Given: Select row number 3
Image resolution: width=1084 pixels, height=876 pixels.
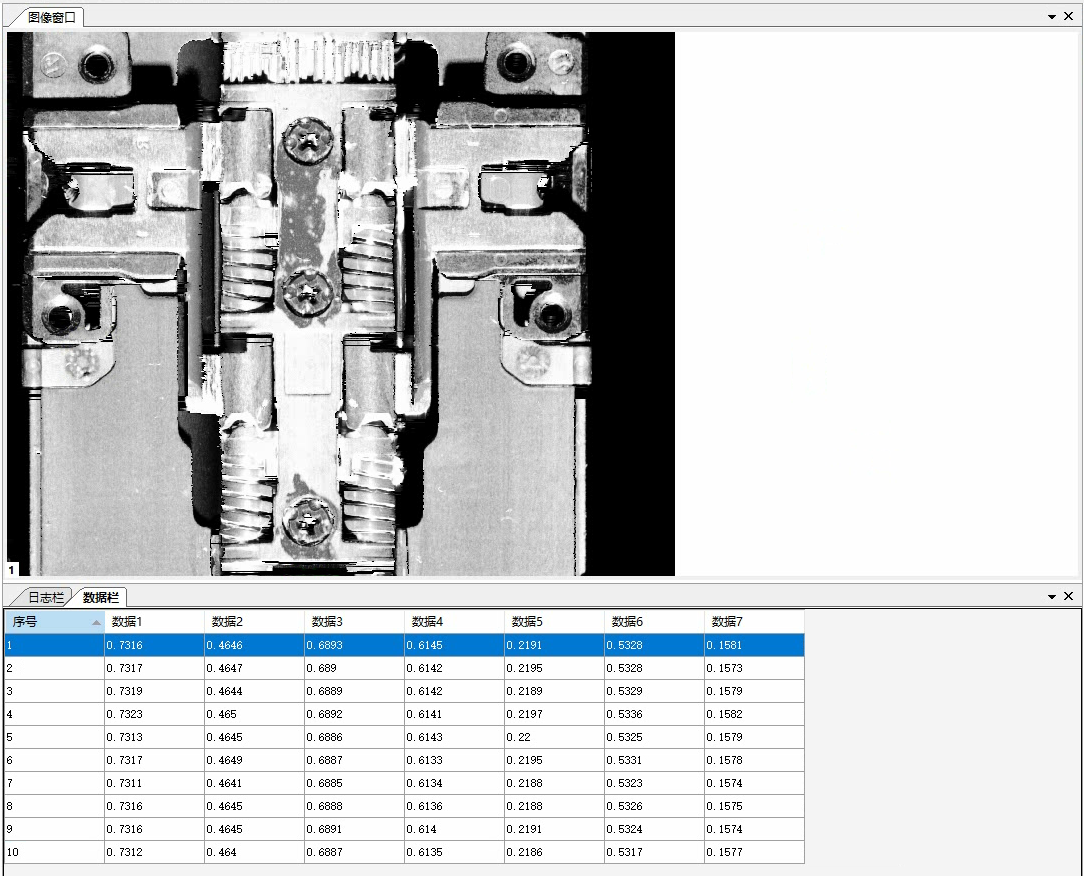Looking at the screenshot, I should [x=55, y=691].
